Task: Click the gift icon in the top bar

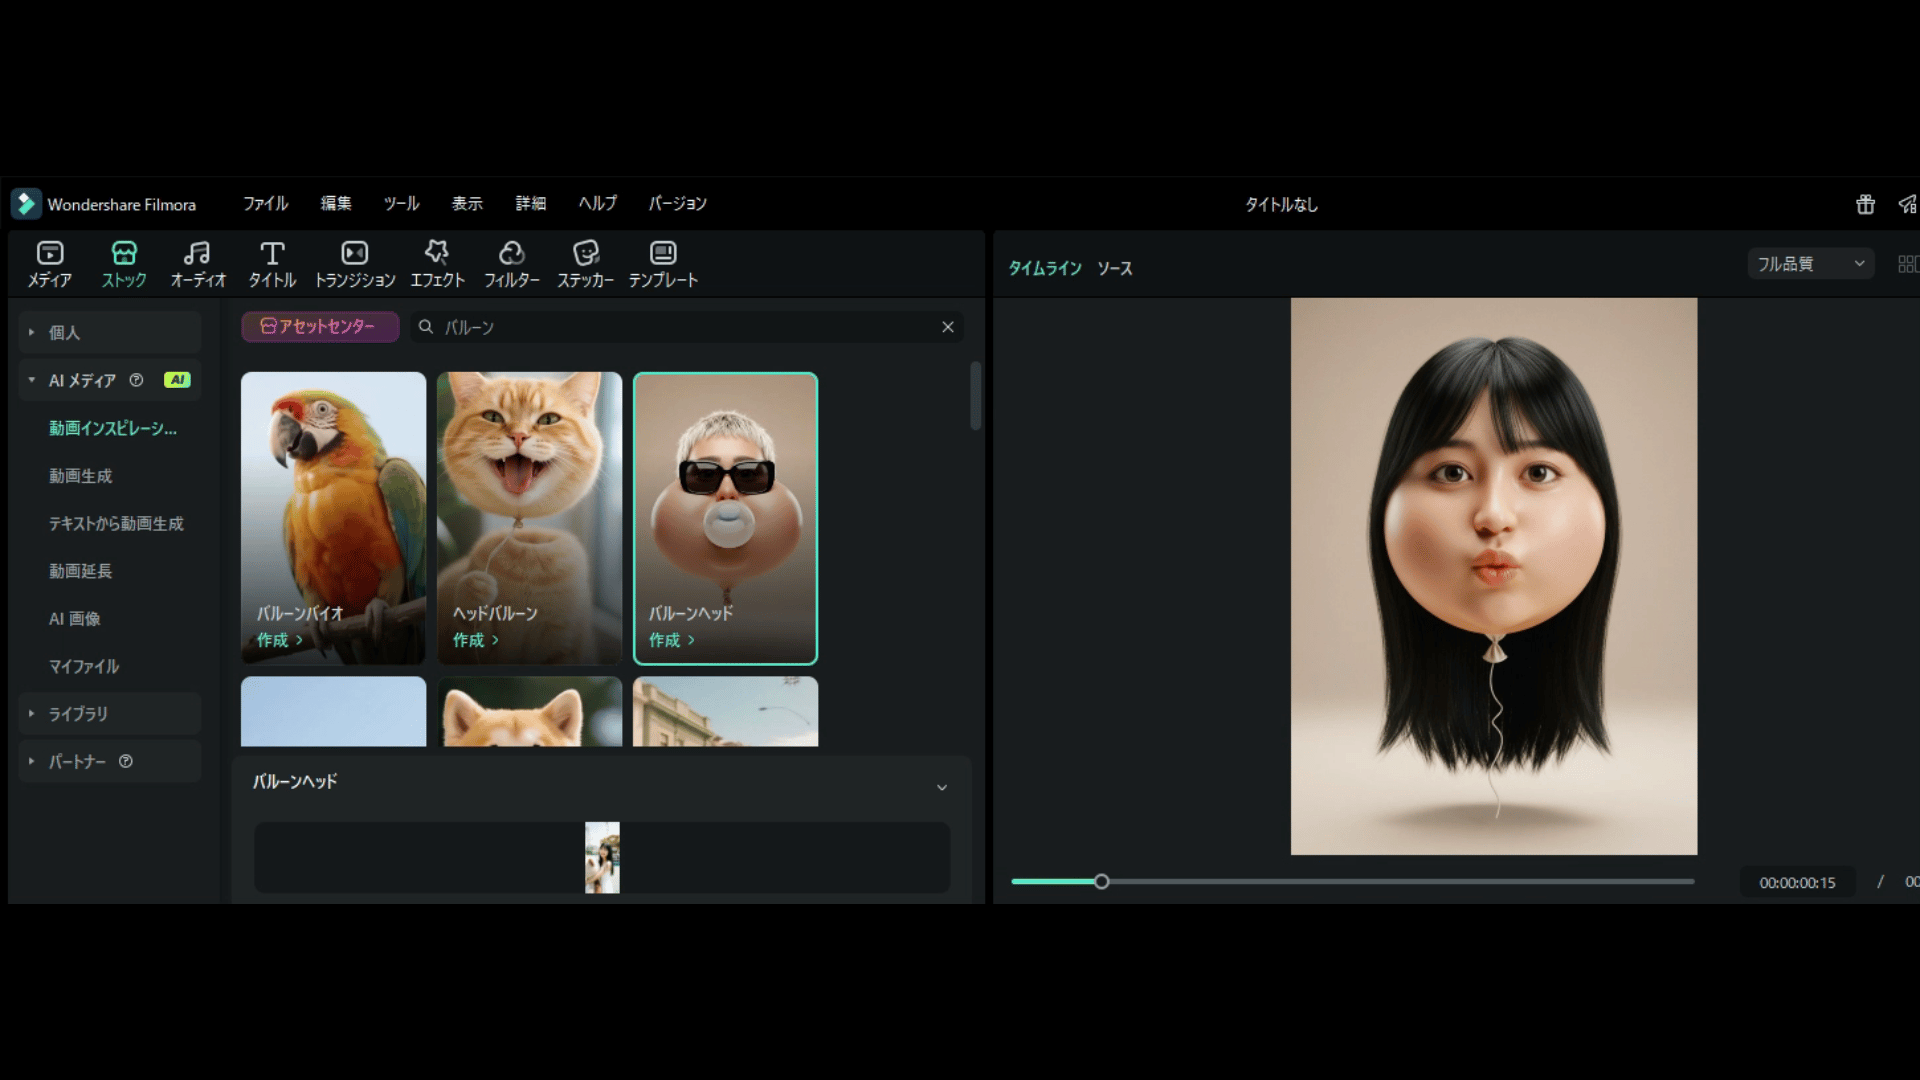Action: click(1864, 203)
